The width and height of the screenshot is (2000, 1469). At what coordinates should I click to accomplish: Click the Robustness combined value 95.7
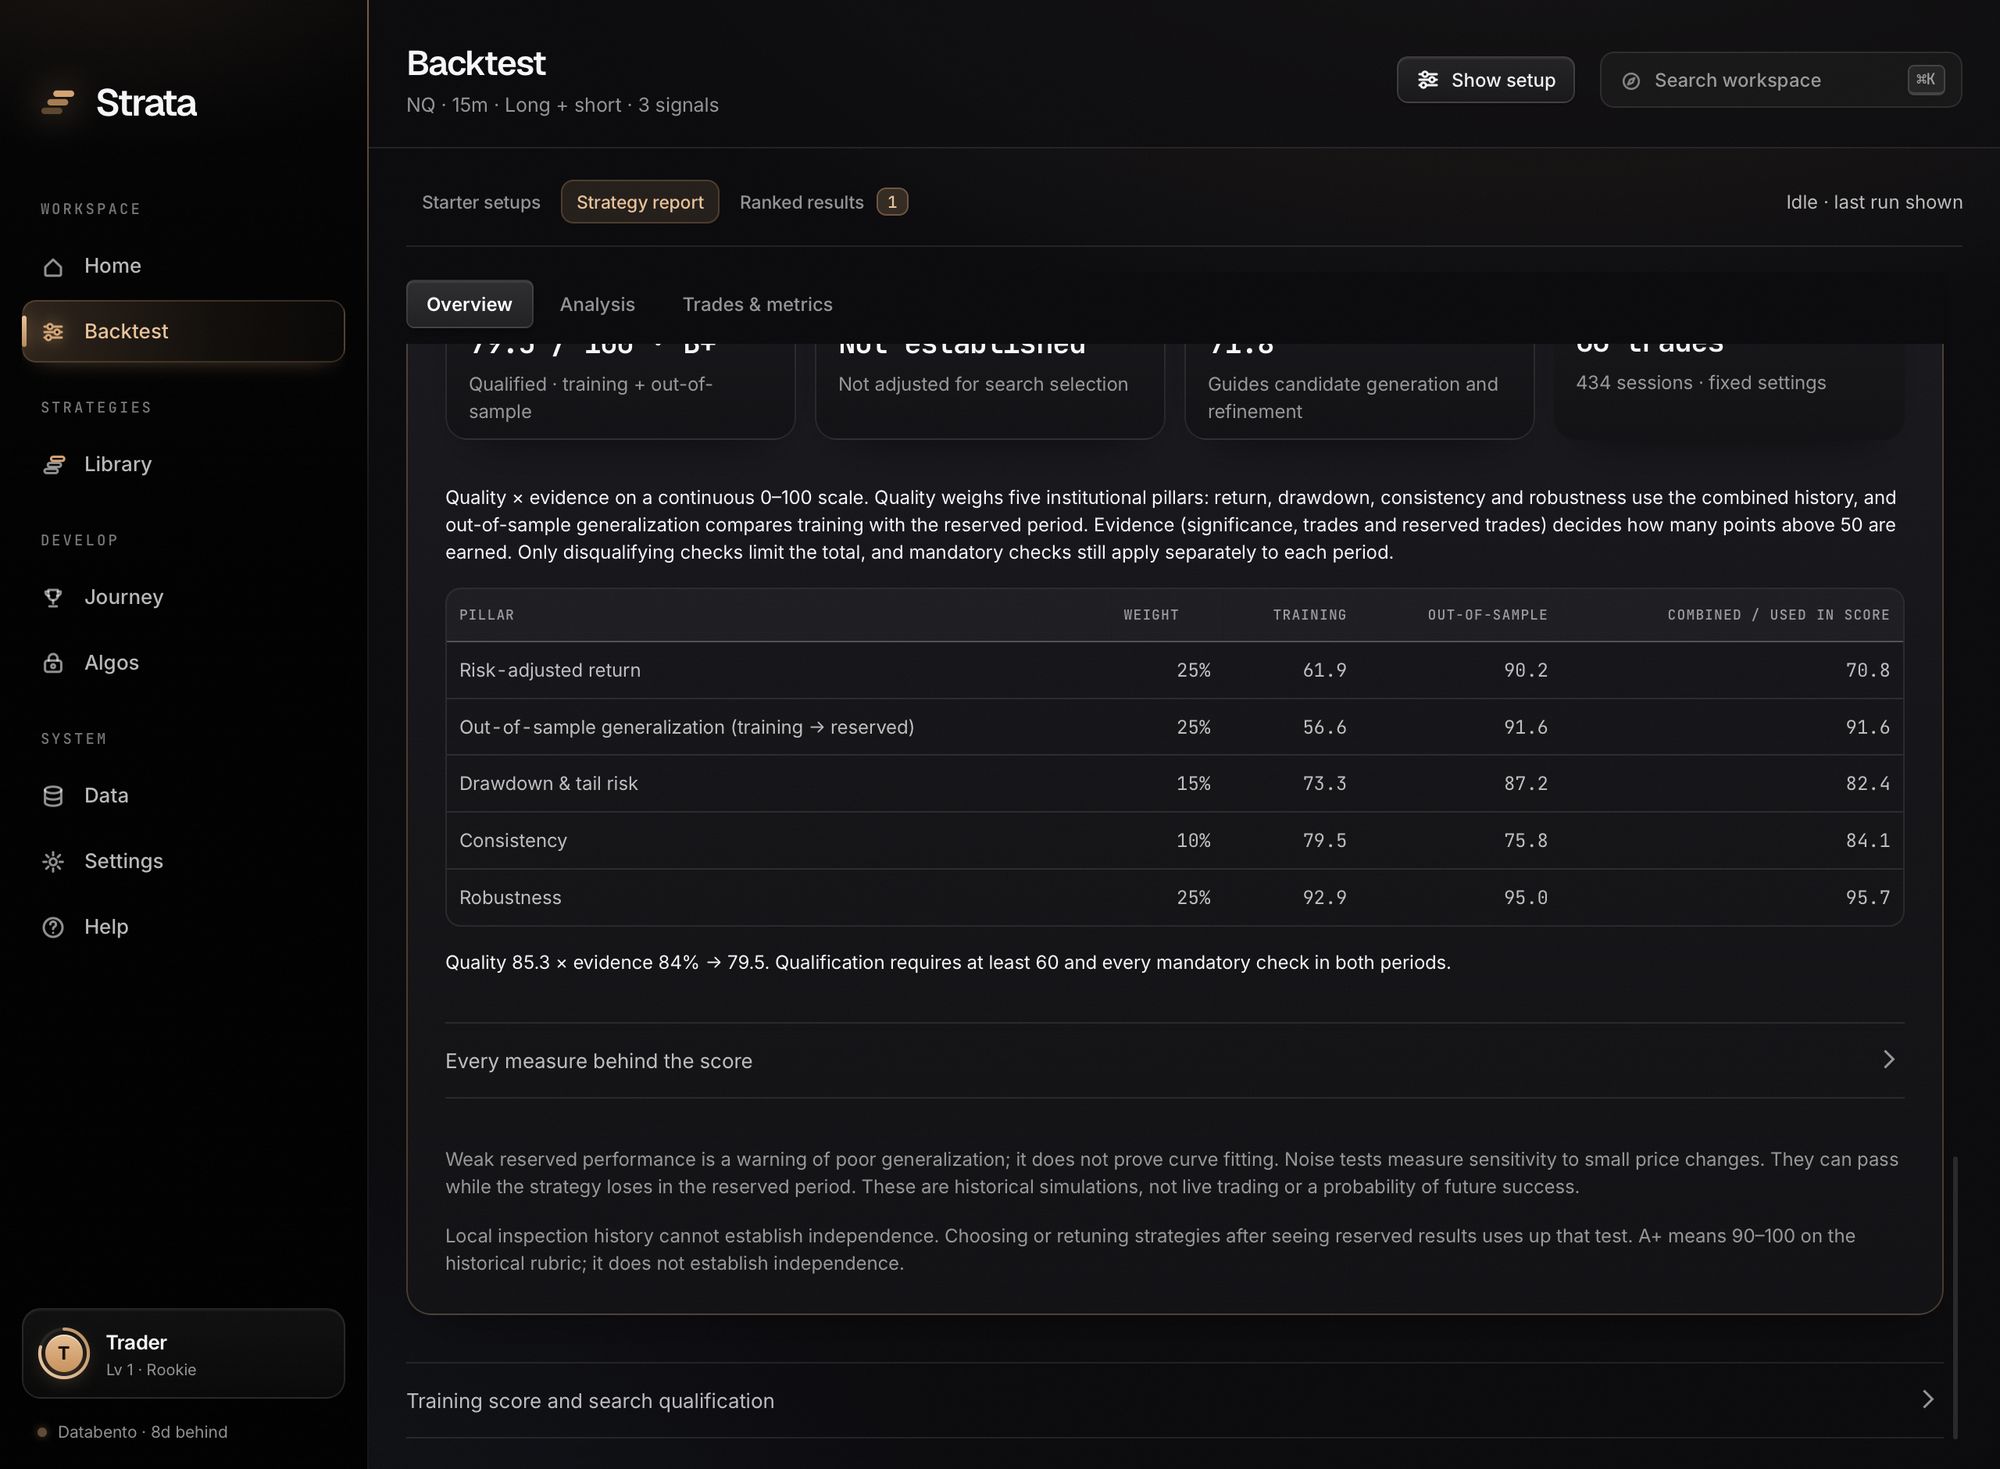tap(1867, 898)
